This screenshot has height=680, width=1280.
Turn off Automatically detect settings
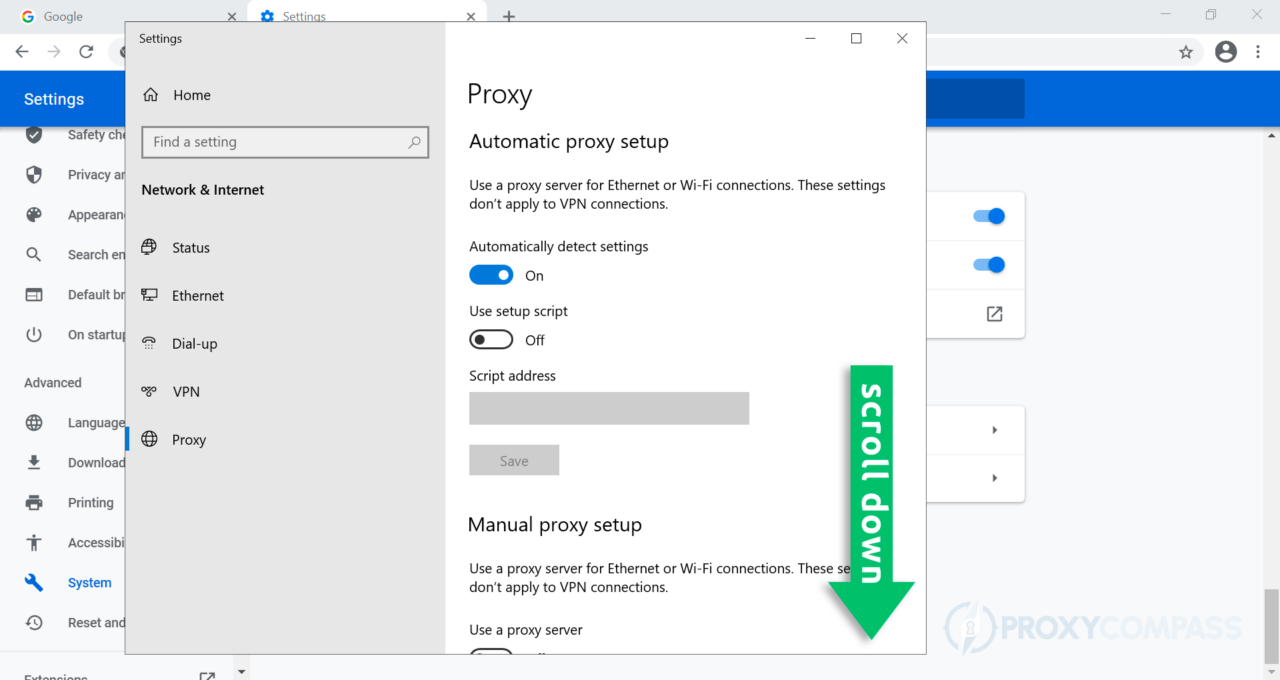pyautogui.click(x=491, y=274)
